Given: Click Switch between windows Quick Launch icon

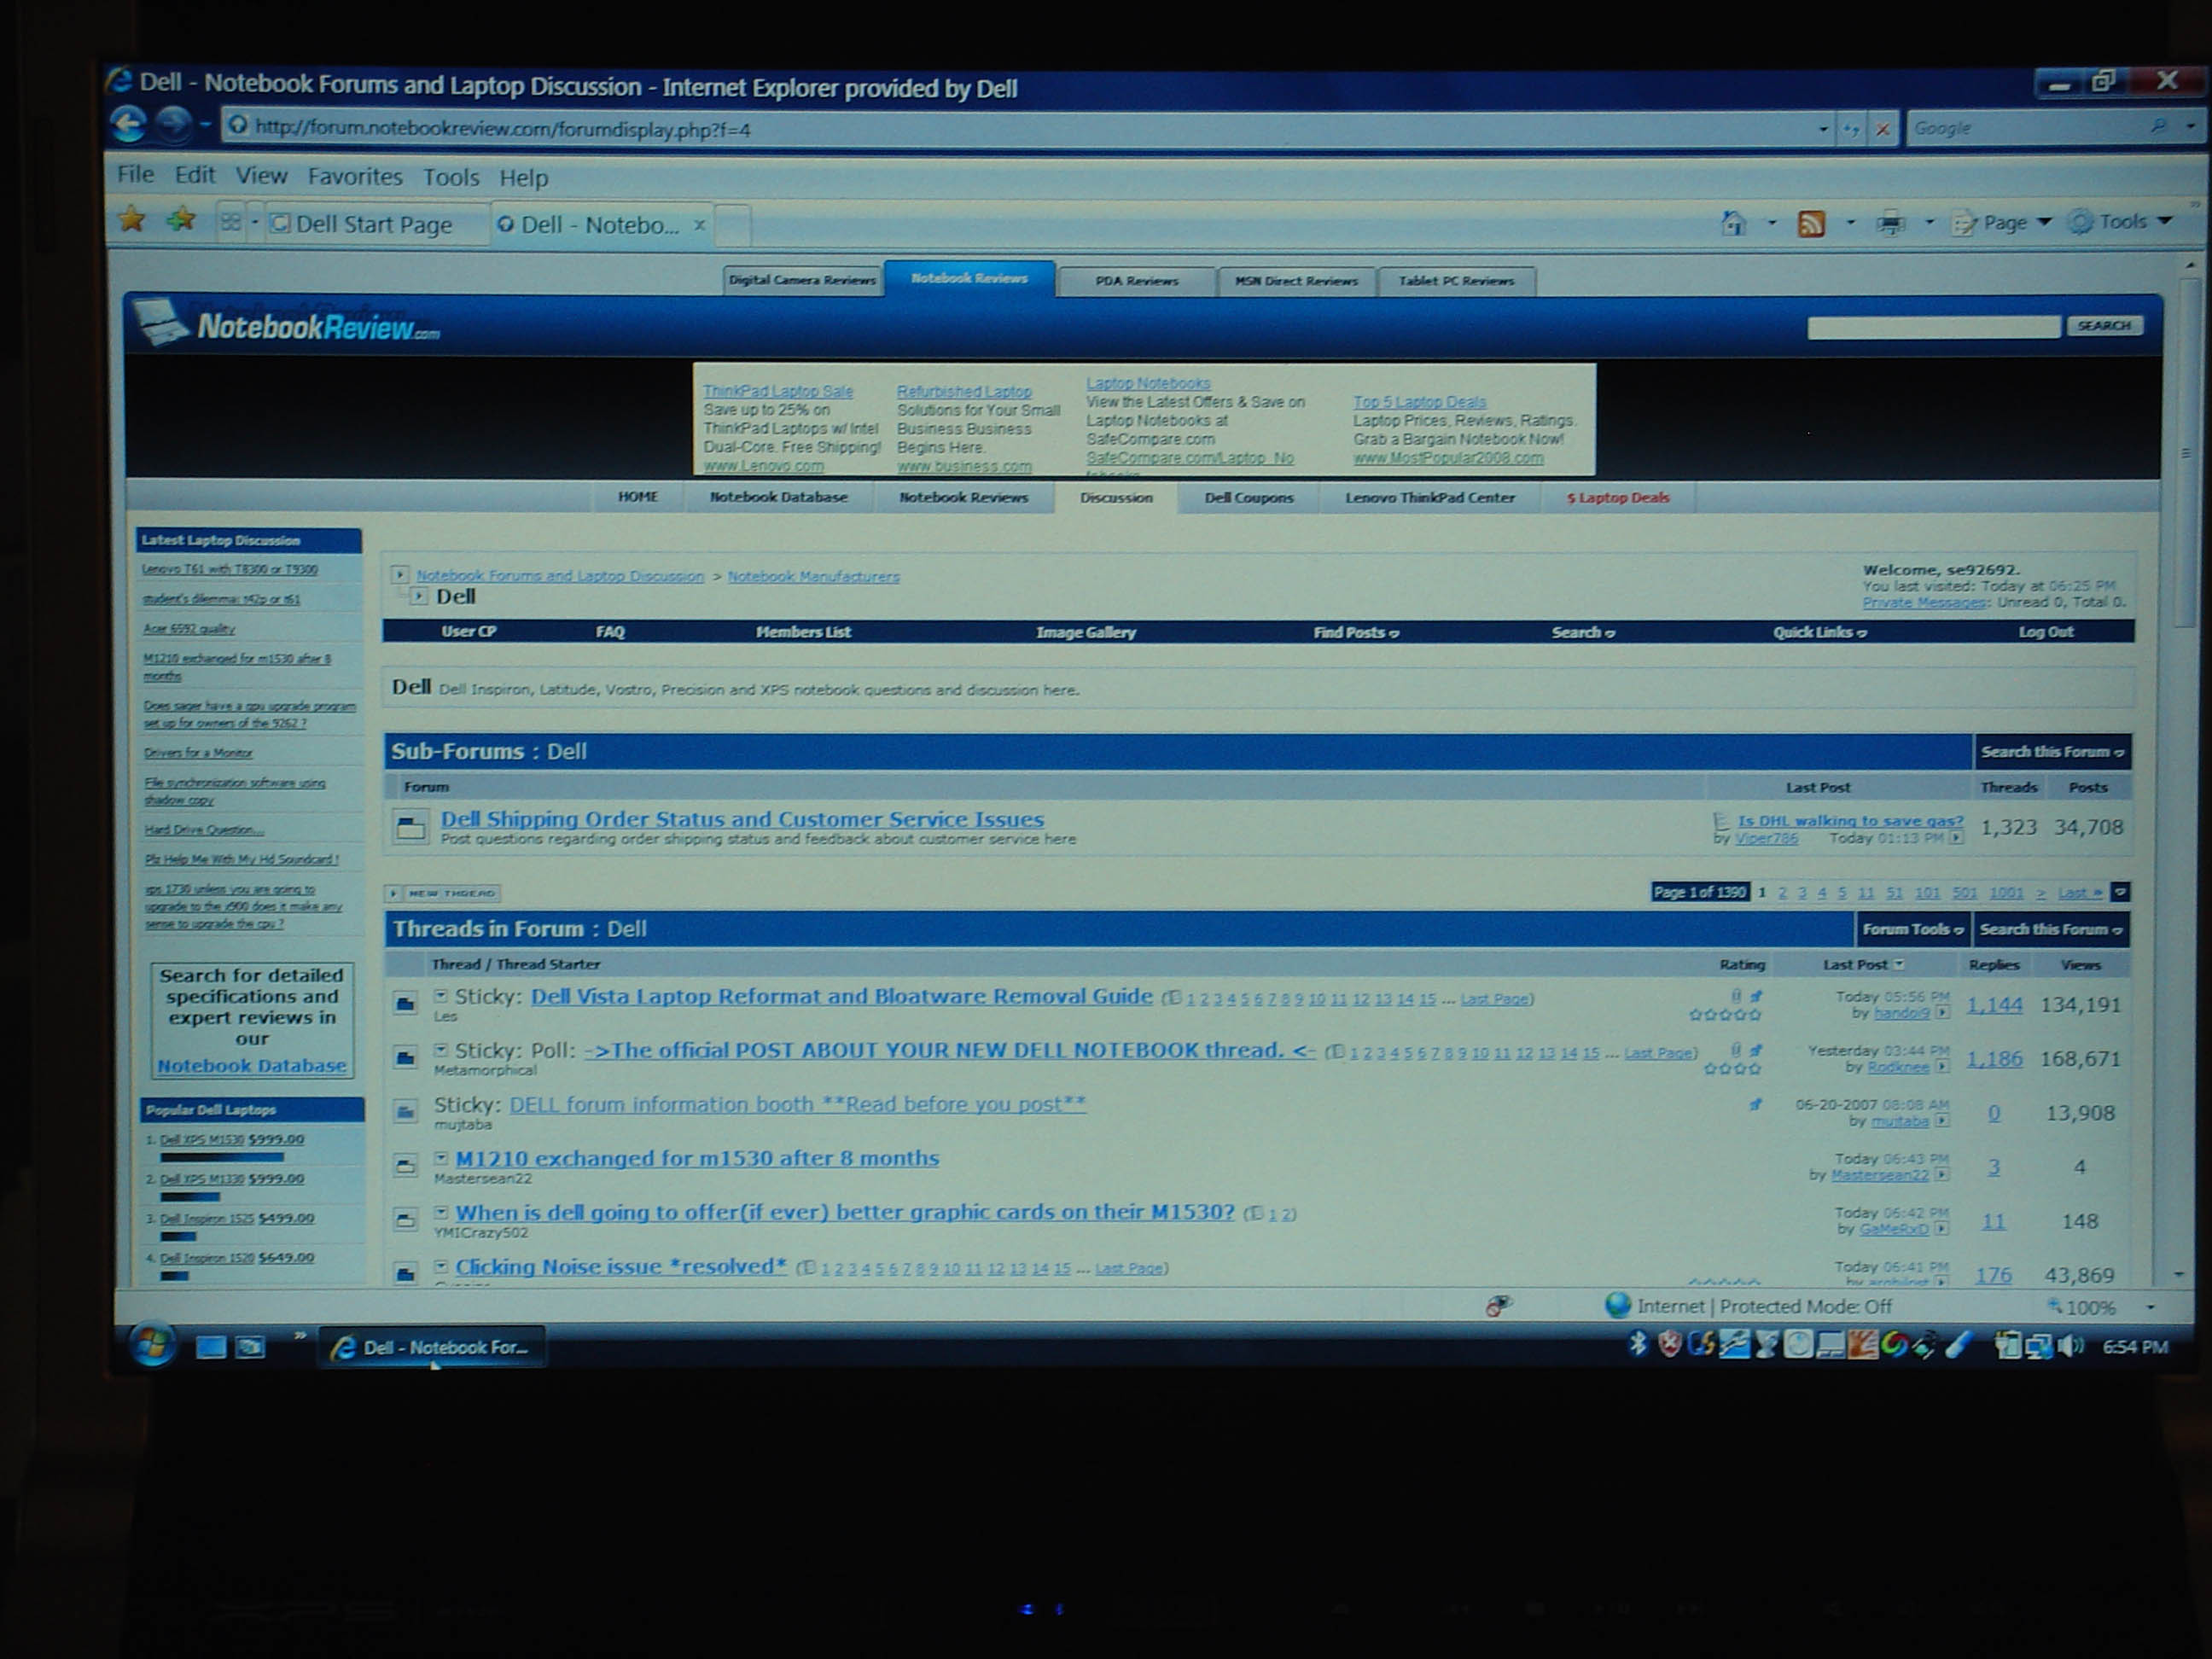Looking at the screenshot, I should click(250, 1347).
